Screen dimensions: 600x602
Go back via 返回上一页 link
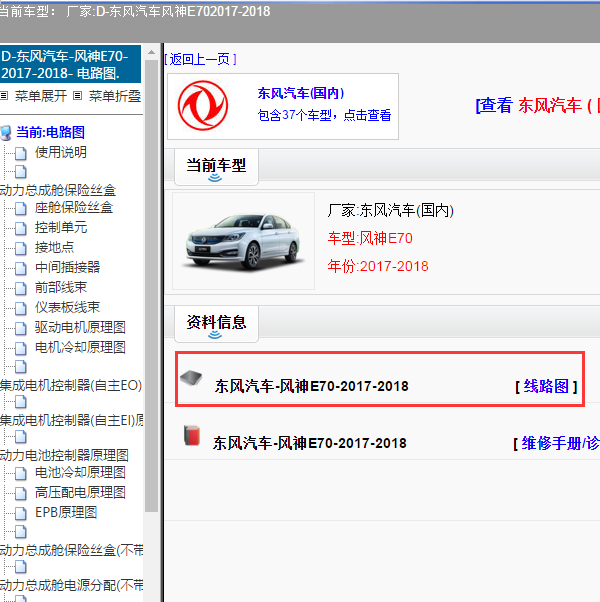(200, 60)
